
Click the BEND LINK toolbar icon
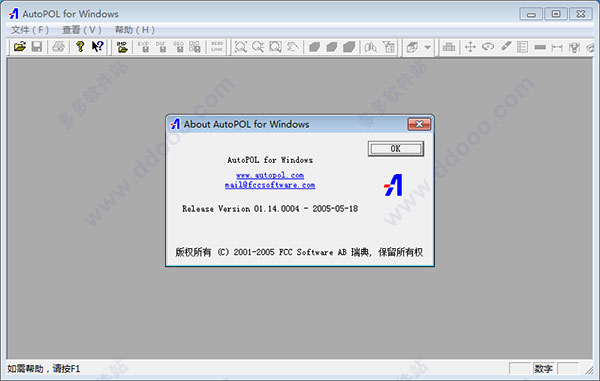point(217,47)
